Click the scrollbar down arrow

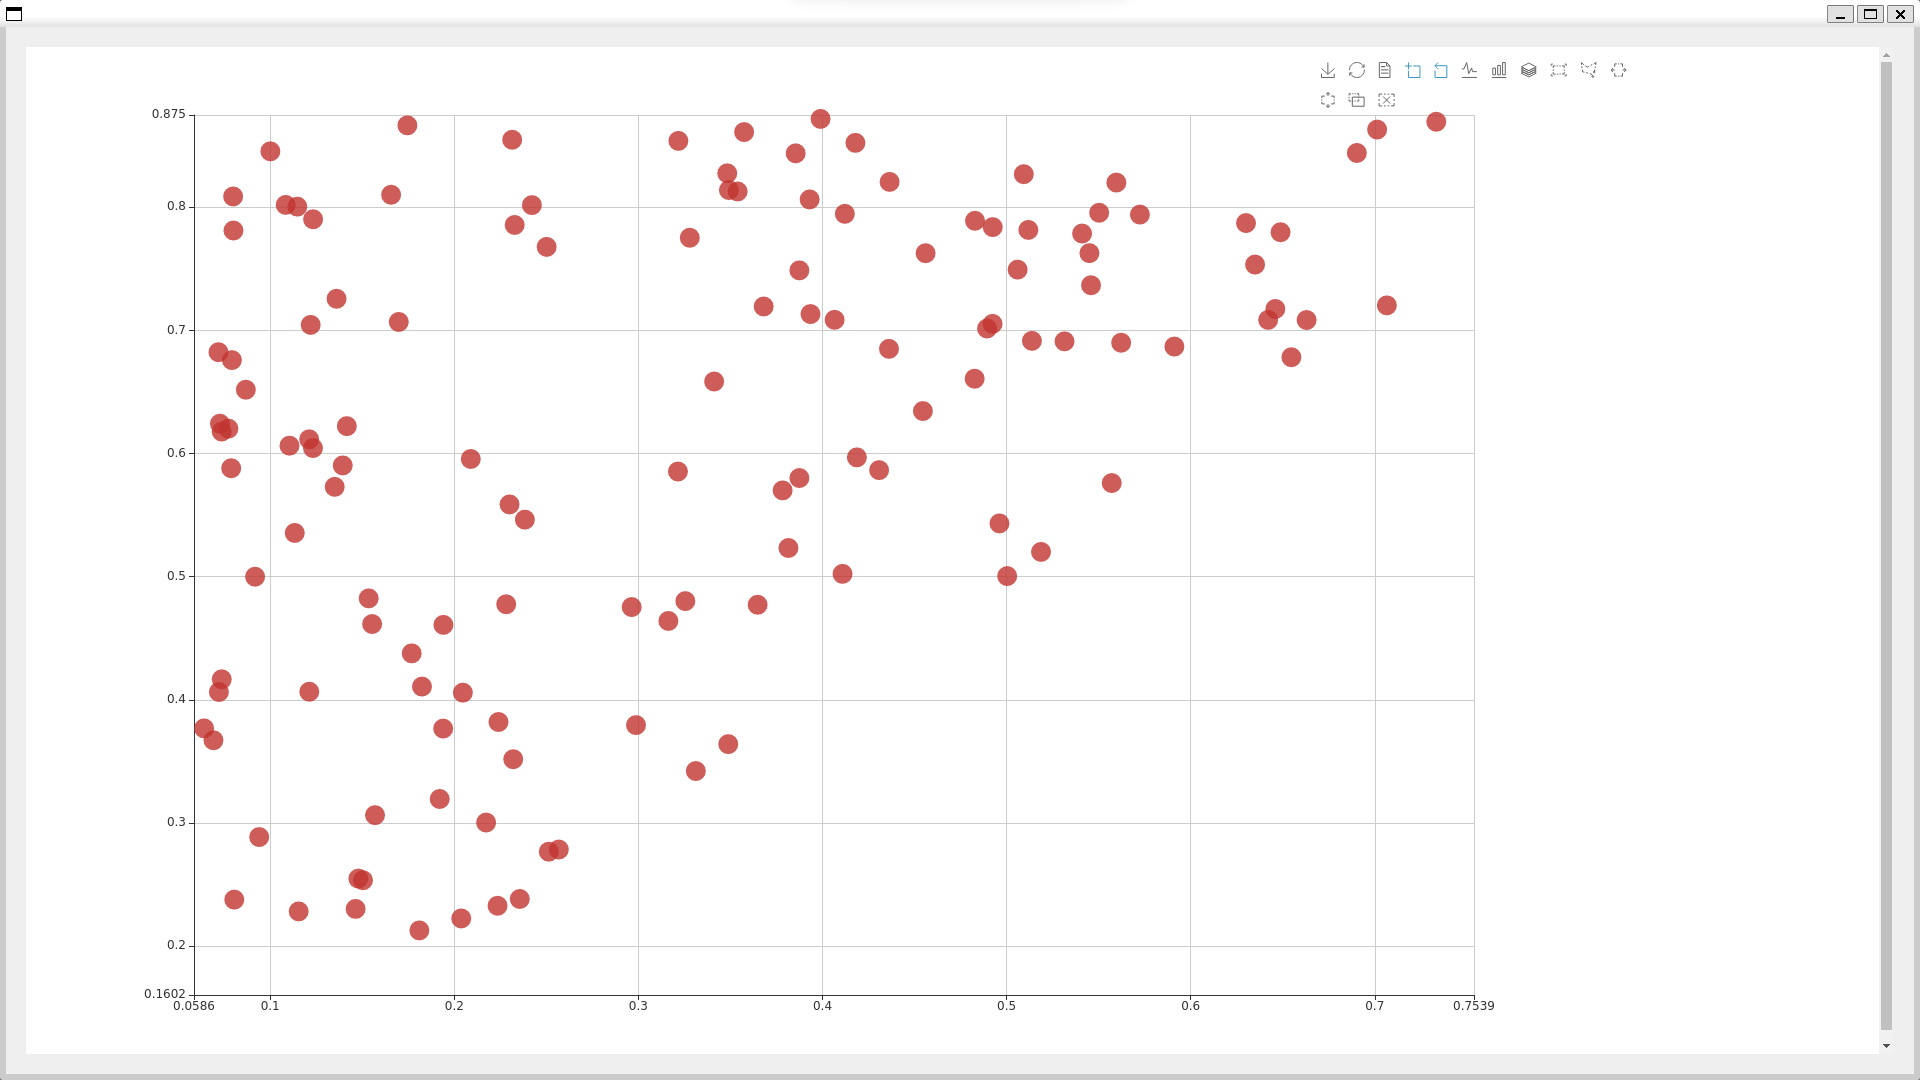click(1886, 1046)
